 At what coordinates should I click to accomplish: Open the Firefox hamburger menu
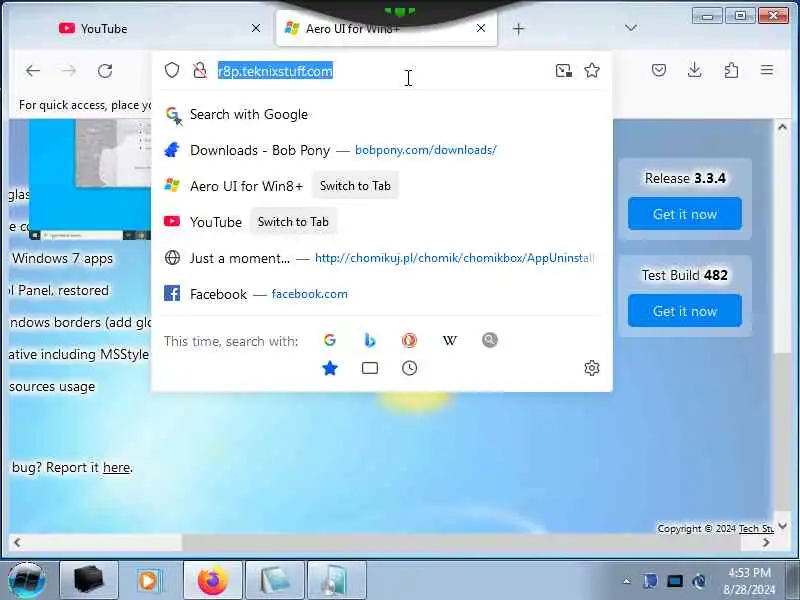[767, 70]
